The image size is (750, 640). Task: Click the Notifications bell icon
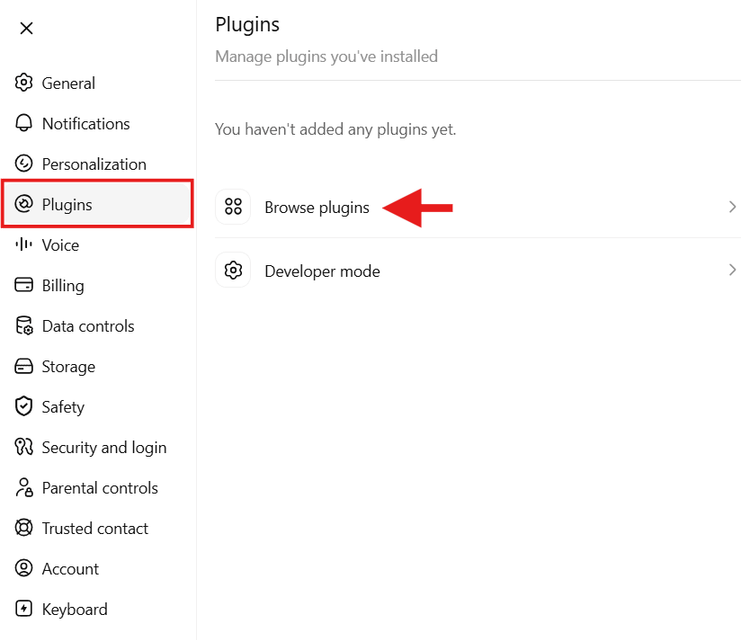pyautogui.click(x=23, y=123)
